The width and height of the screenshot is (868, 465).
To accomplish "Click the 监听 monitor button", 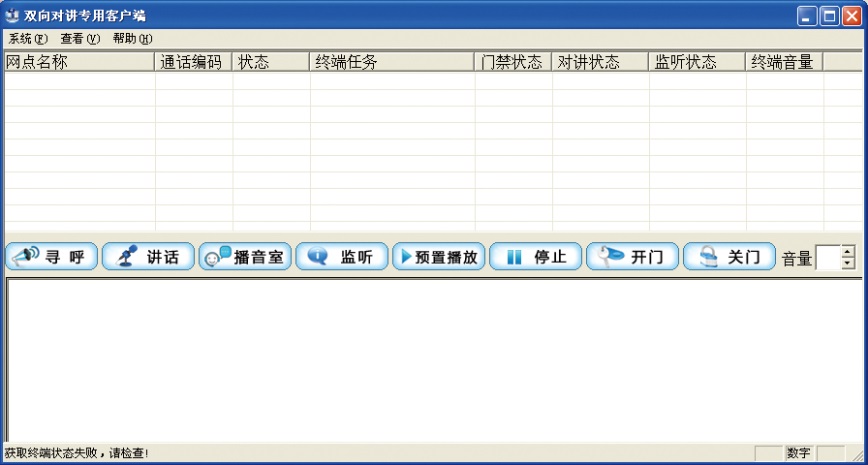I will coord(342,256).
